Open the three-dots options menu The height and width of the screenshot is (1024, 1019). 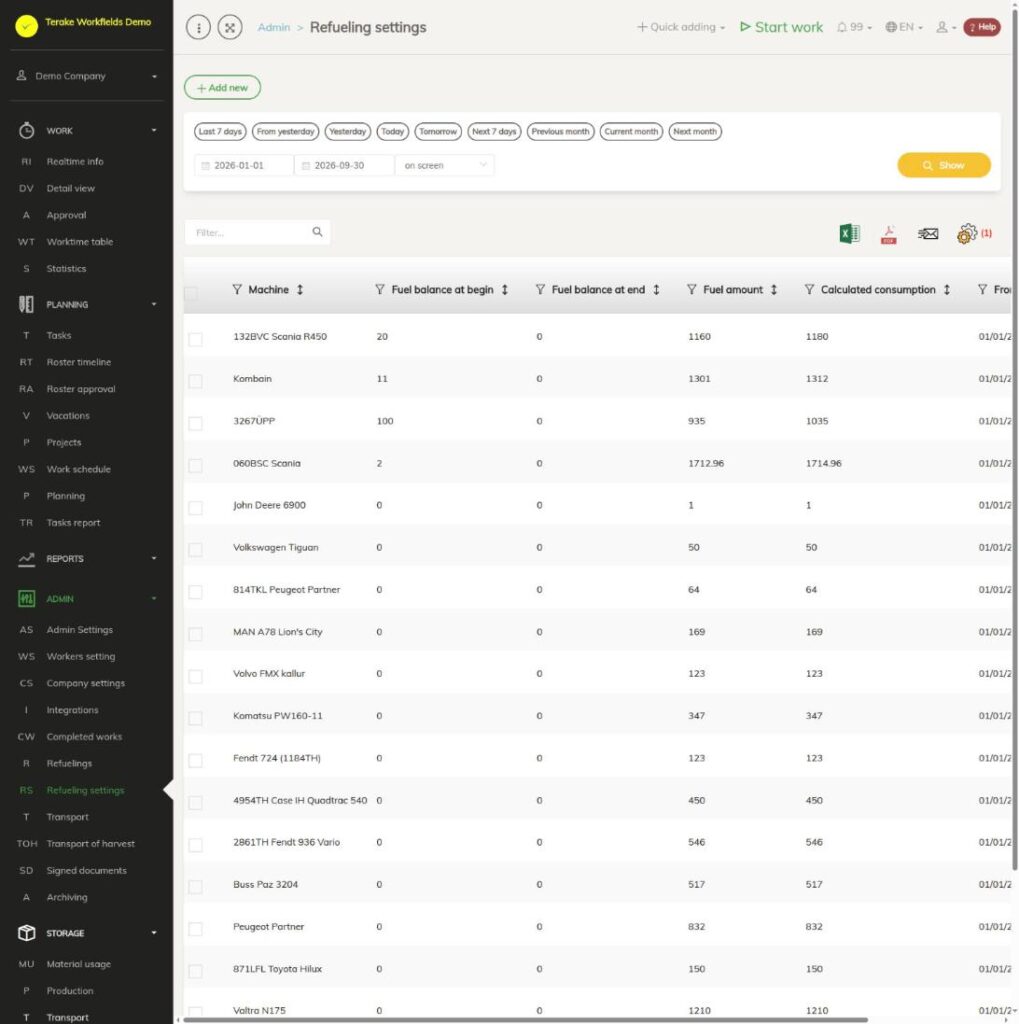coord(199,27)
